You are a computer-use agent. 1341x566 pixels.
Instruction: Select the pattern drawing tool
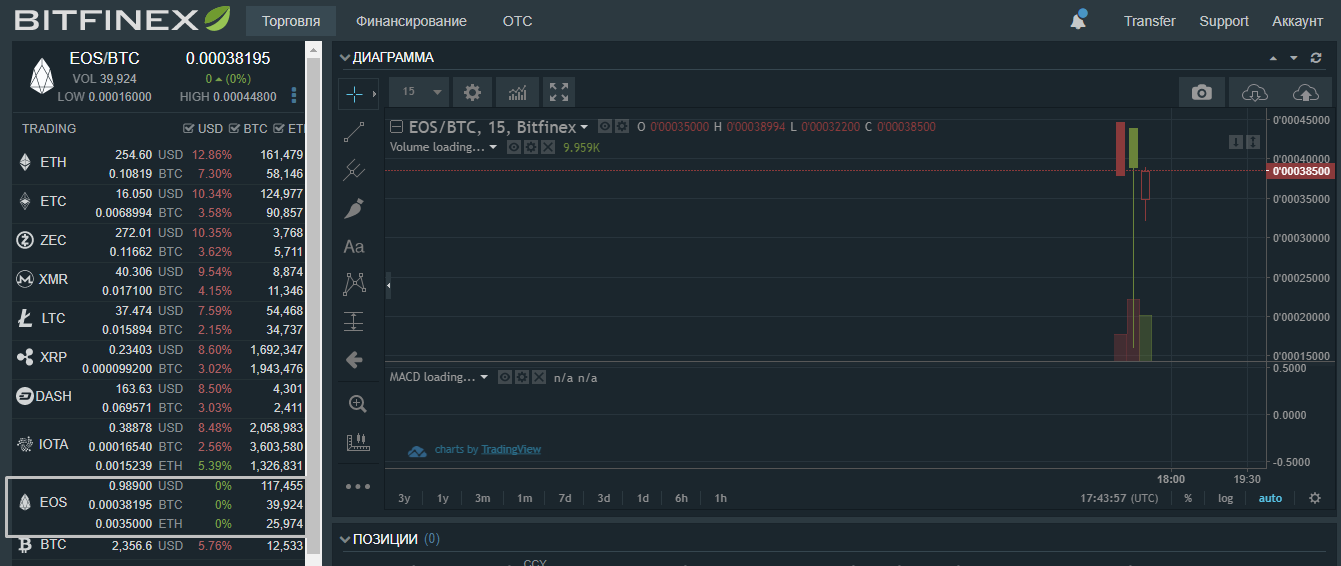coord(354,284)
